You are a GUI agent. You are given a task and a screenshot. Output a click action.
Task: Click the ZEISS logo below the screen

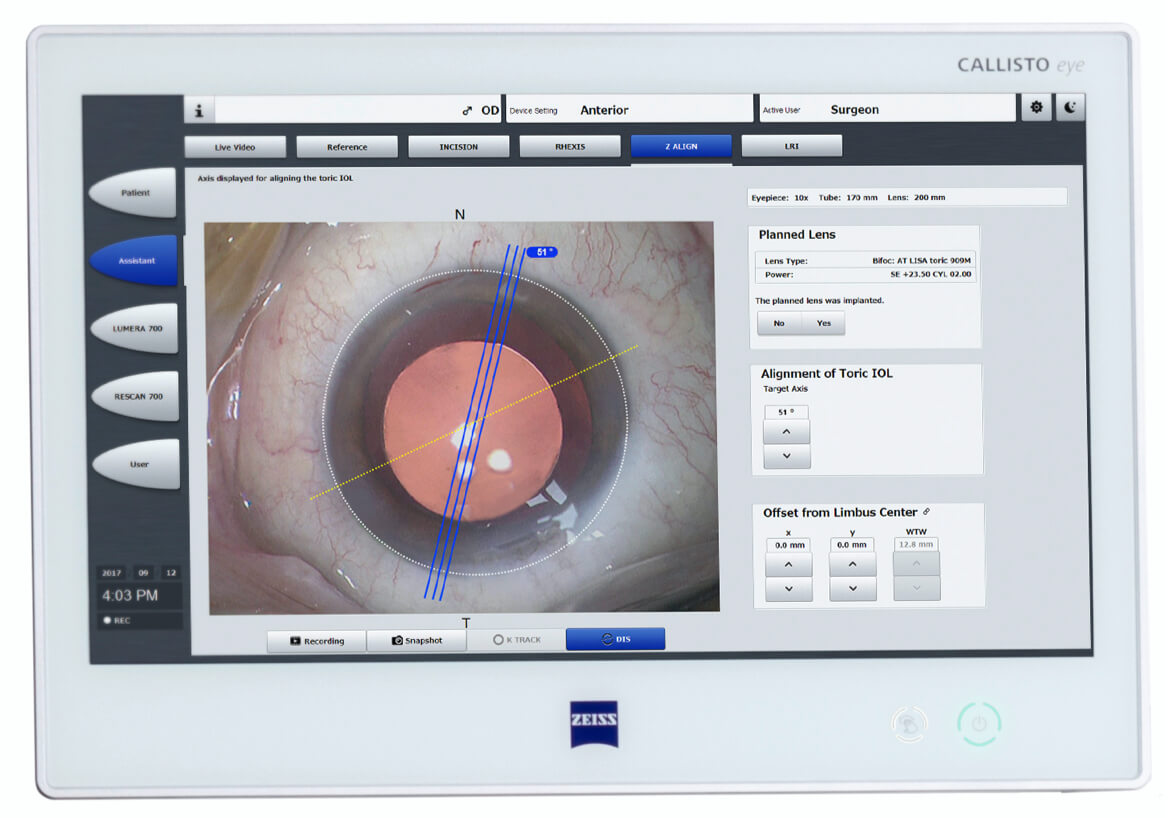594,725
